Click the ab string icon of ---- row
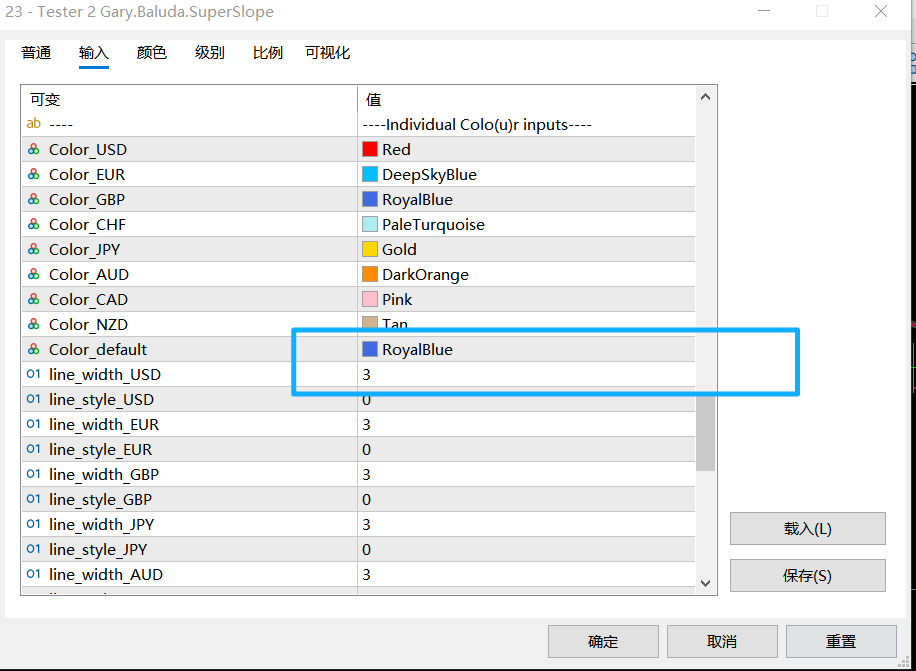Image resolution: width=916 pixels, height=671 pixels. pos(34,123)
